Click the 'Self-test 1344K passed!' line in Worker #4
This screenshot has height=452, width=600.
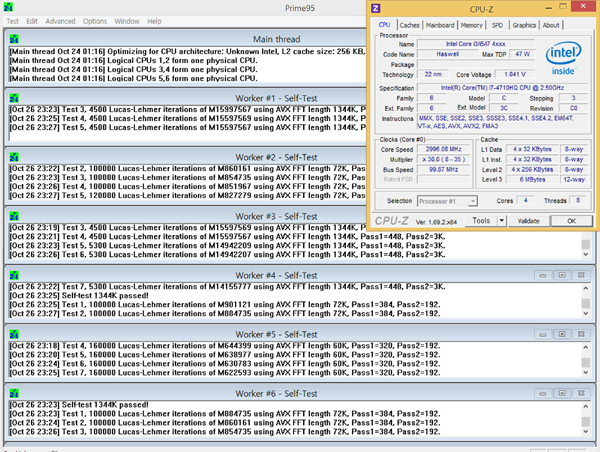pyautogui.click(x=79, y=296)
